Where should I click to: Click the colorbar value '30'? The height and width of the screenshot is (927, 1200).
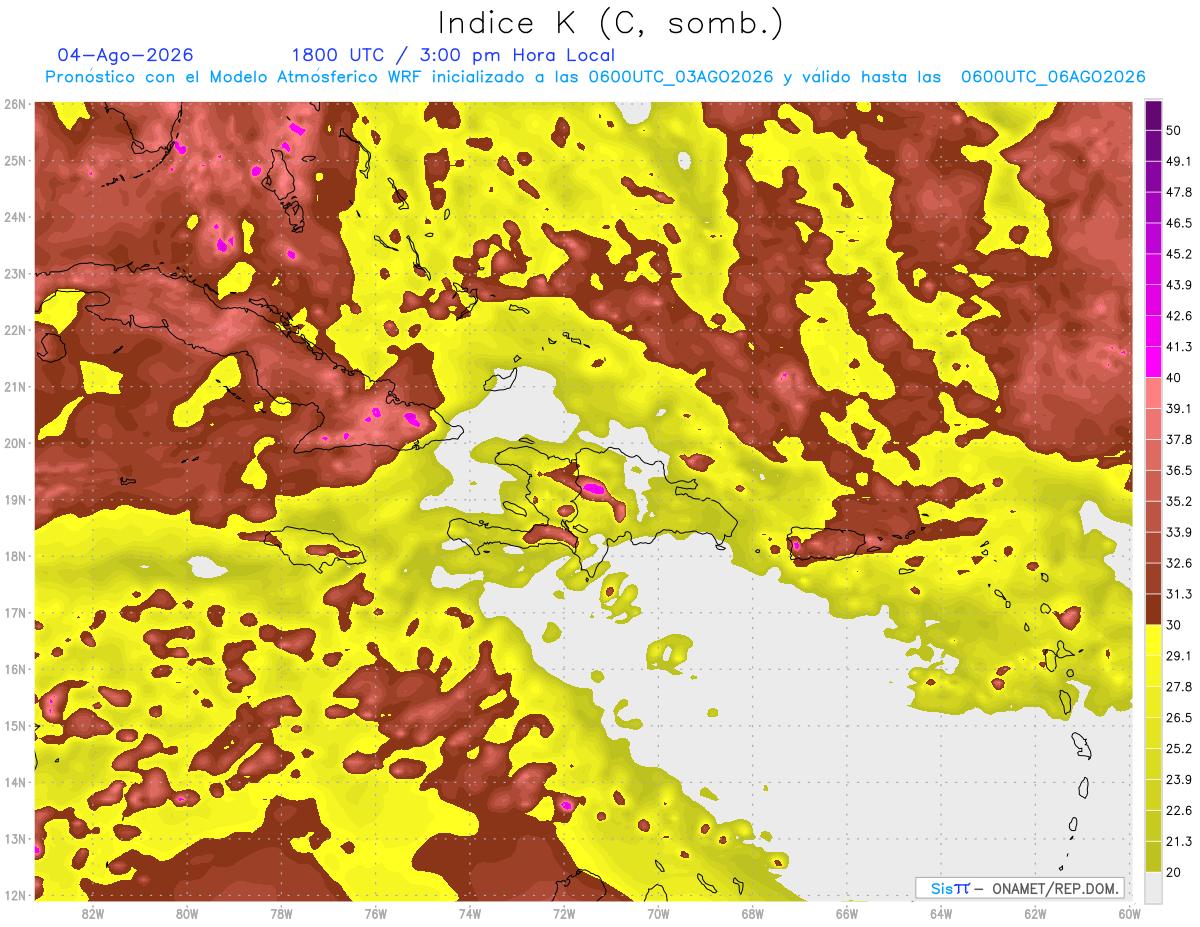coord(1174,625)
